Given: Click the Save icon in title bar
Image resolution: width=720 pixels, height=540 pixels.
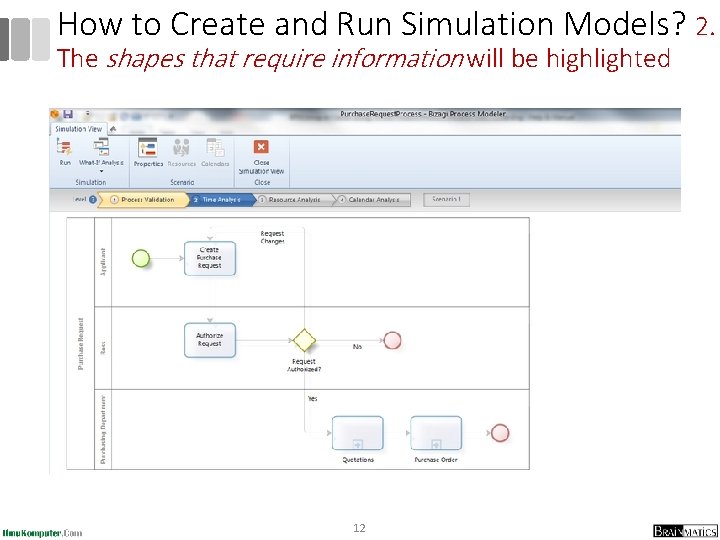Looking at the screenshot, I should point(68,114).
